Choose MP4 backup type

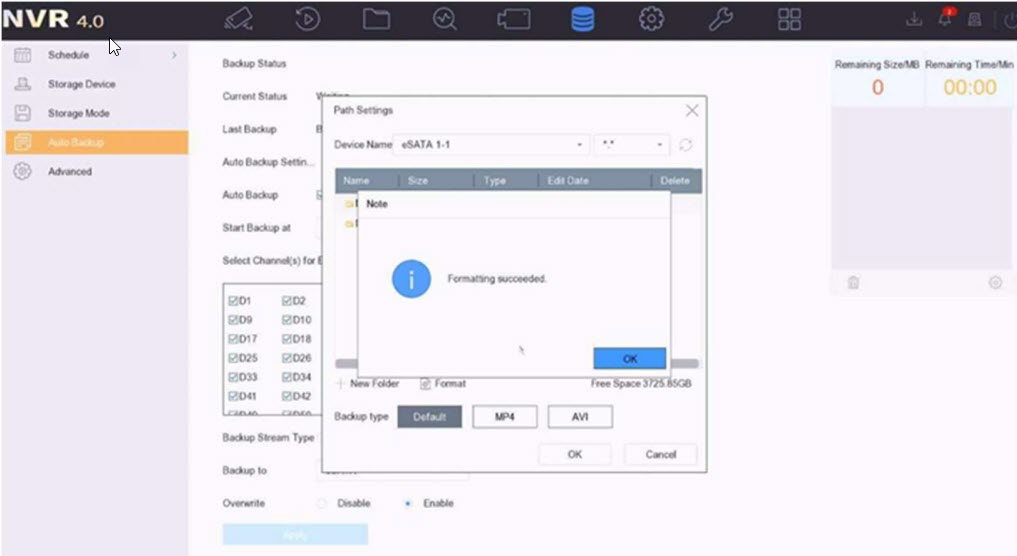[x=504, y=416]
